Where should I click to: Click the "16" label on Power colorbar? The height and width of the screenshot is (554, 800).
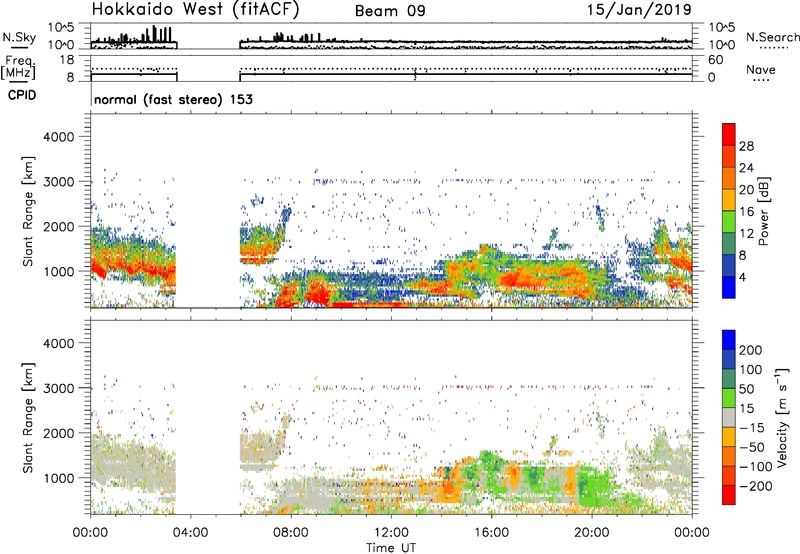tap(746, 212)
